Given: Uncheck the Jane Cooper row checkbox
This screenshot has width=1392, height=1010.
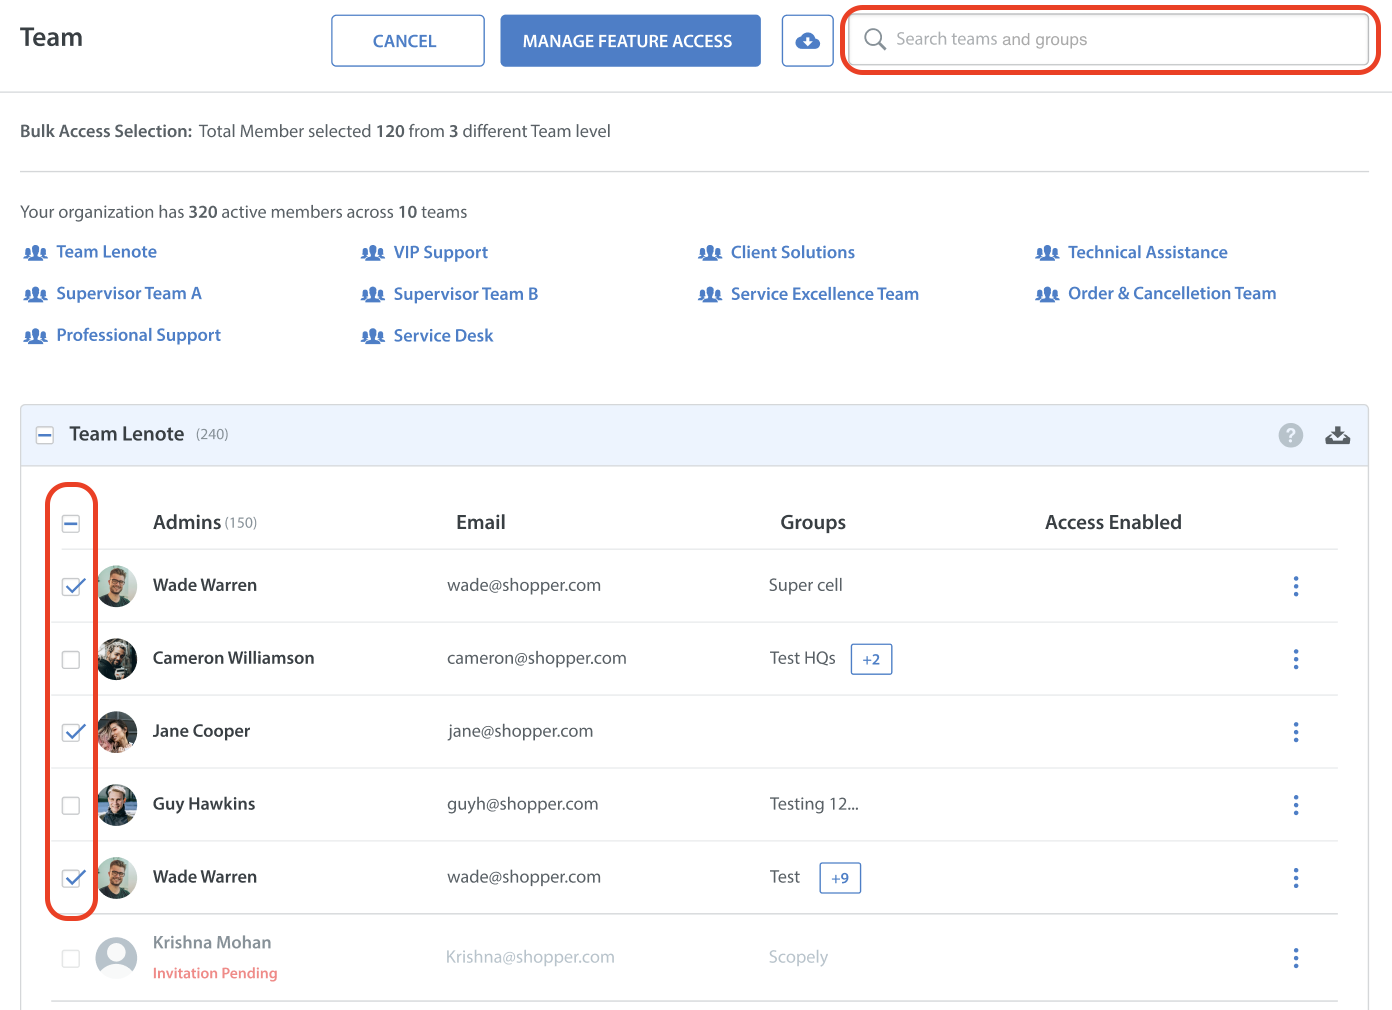Looking at the screenshot, I should [72, 732].
